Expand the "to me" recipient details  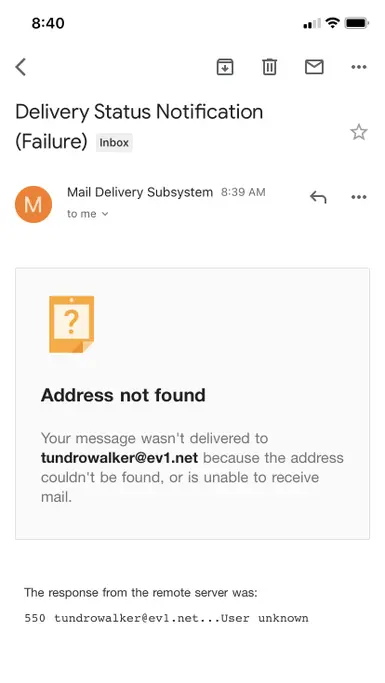tap(88, 214)
